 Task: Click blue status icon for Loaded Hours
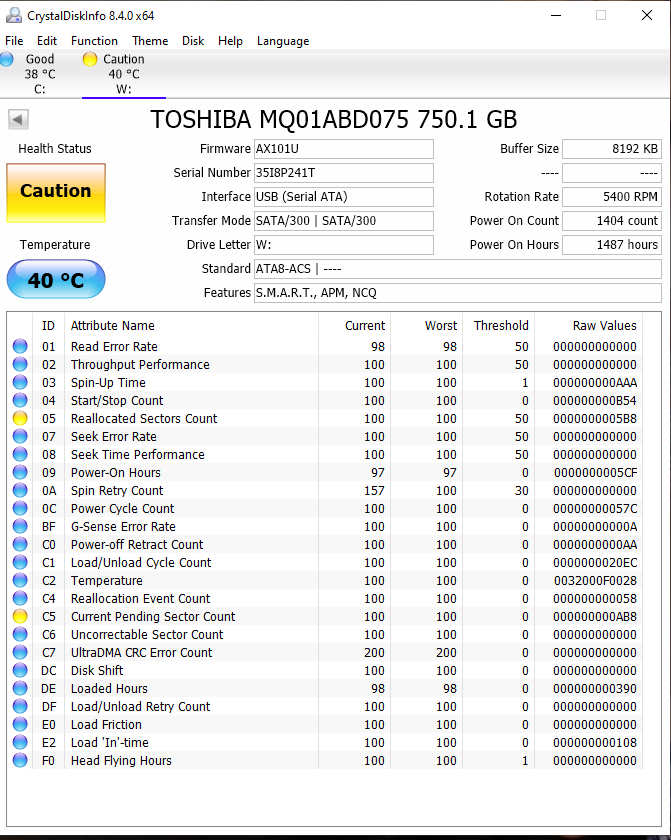(20, 688)
